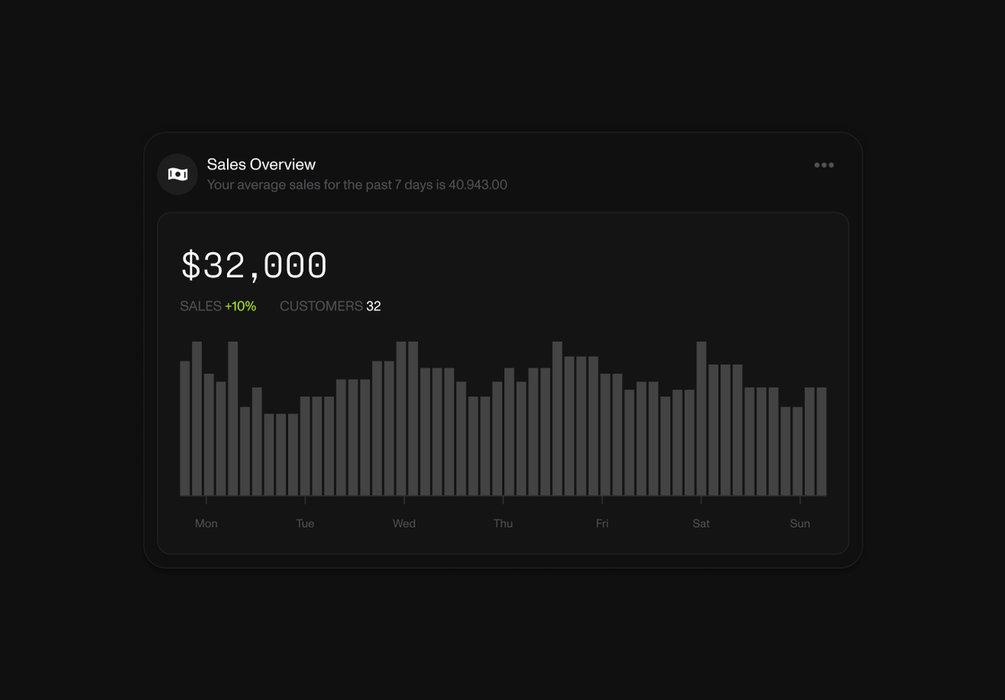Select the Wed label on chart axis
This screenshot has width=1005, height=700.
tap(404, 523)
